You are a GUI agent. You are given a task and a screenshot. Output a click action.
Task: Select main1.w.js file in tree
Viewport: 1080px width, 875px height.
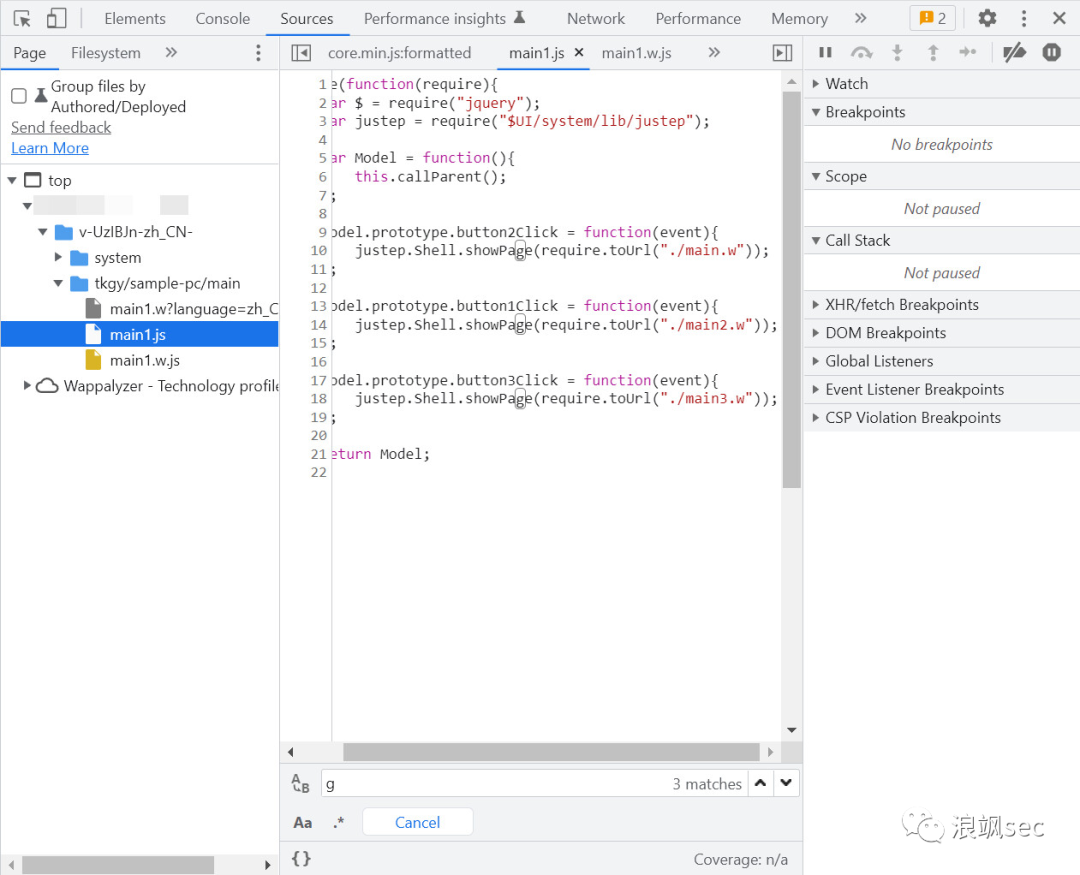(x=133, y=360)
